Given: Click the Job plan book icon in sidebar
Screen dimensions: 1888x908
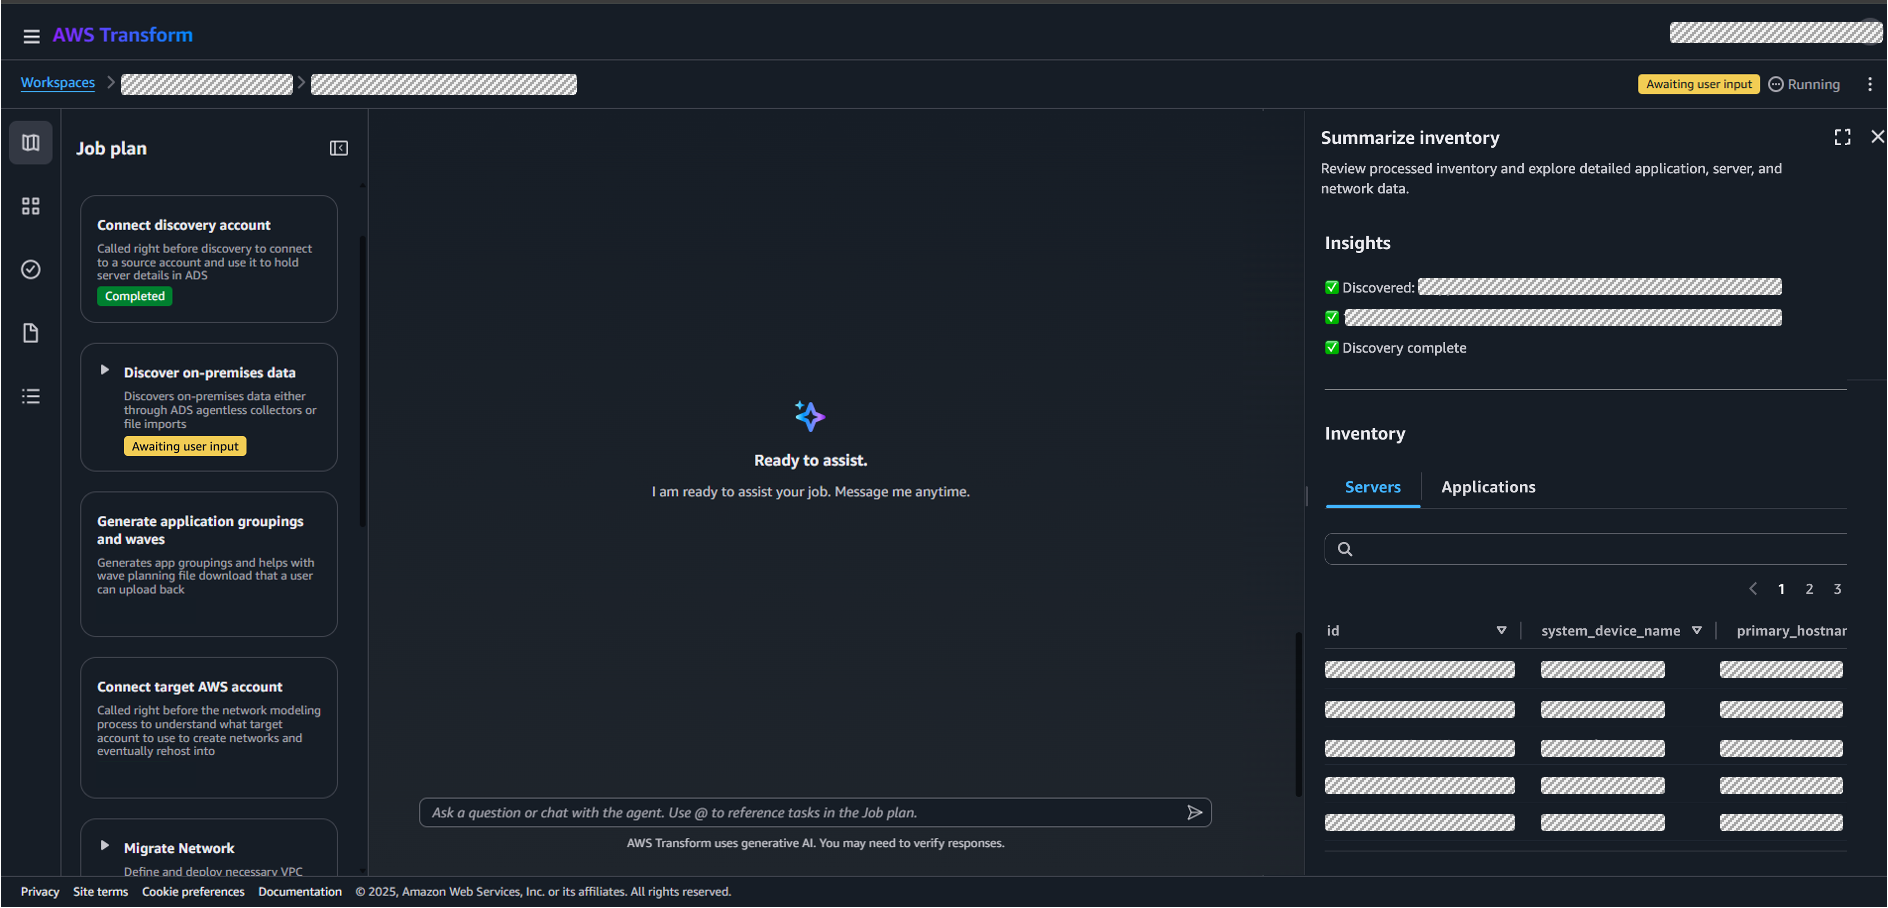Looking at the screenshot, I should tap(31, 143).
